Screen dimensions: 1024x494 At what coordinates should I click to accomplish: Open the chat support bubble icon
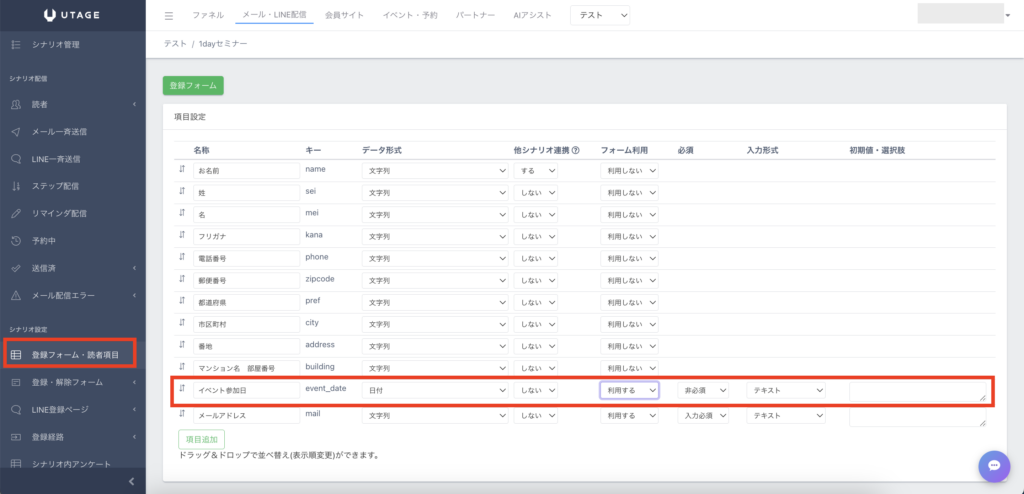[993, 465]
